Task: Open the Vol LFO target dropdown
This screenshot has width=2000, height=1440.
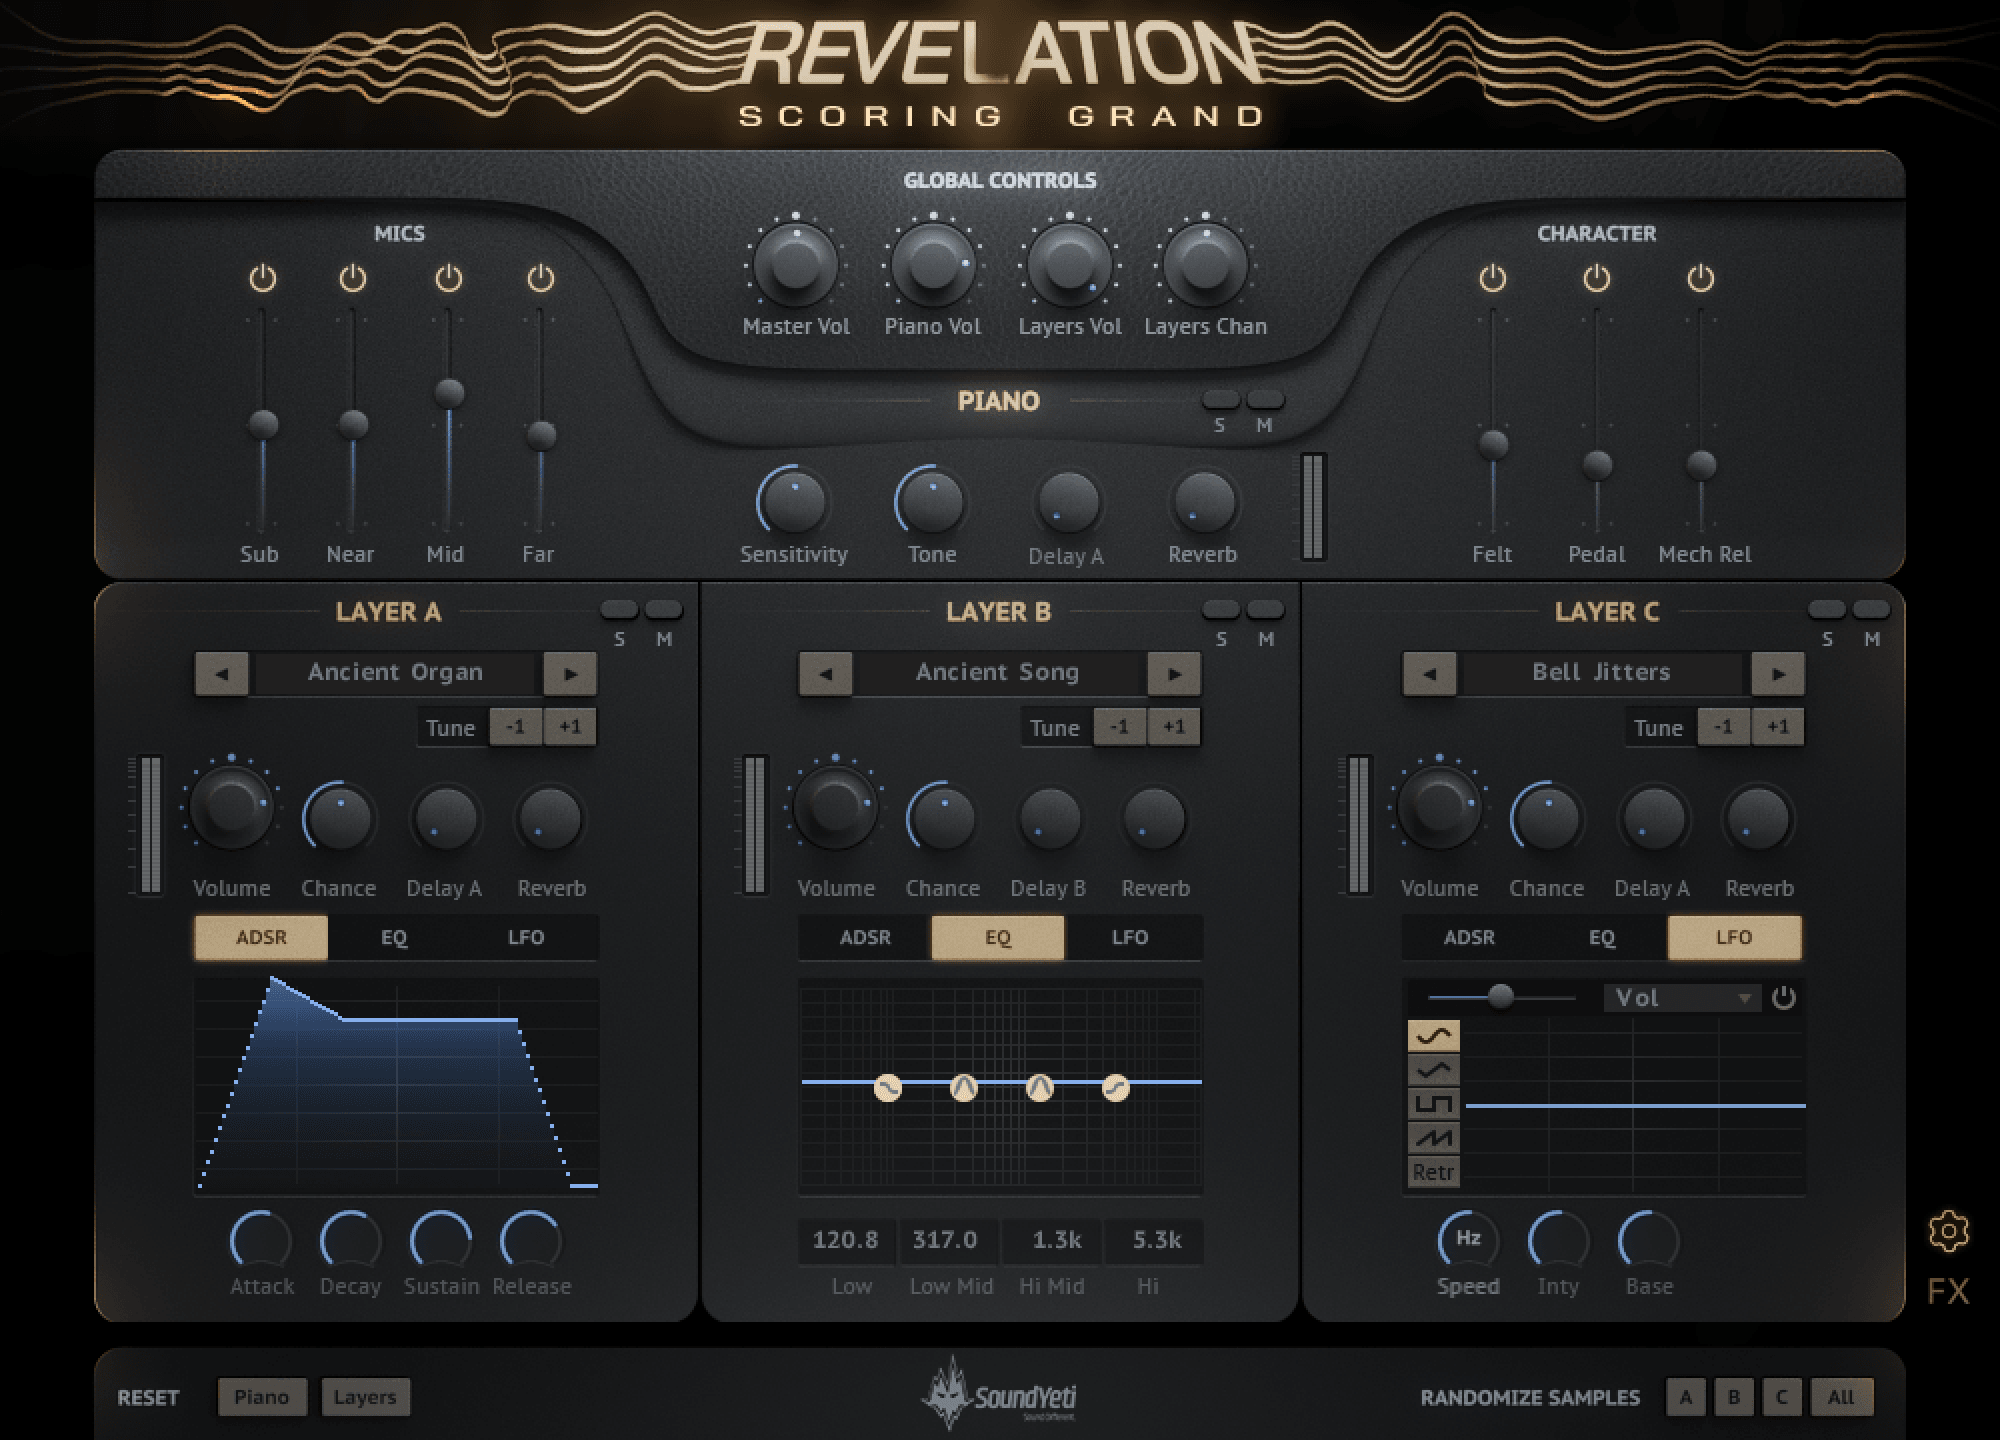Action: tap(1682, 998)
